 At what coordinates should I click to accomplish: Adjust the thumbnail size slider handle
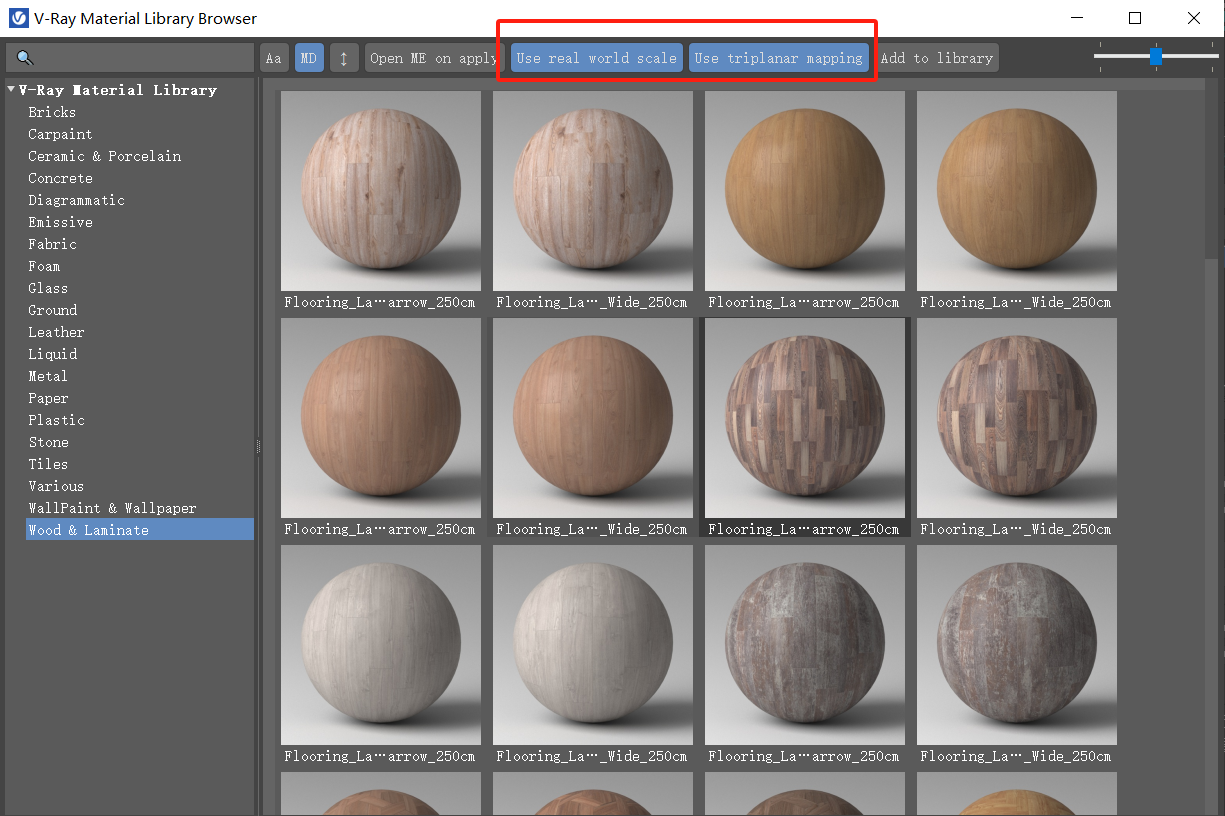point(1155,56)
